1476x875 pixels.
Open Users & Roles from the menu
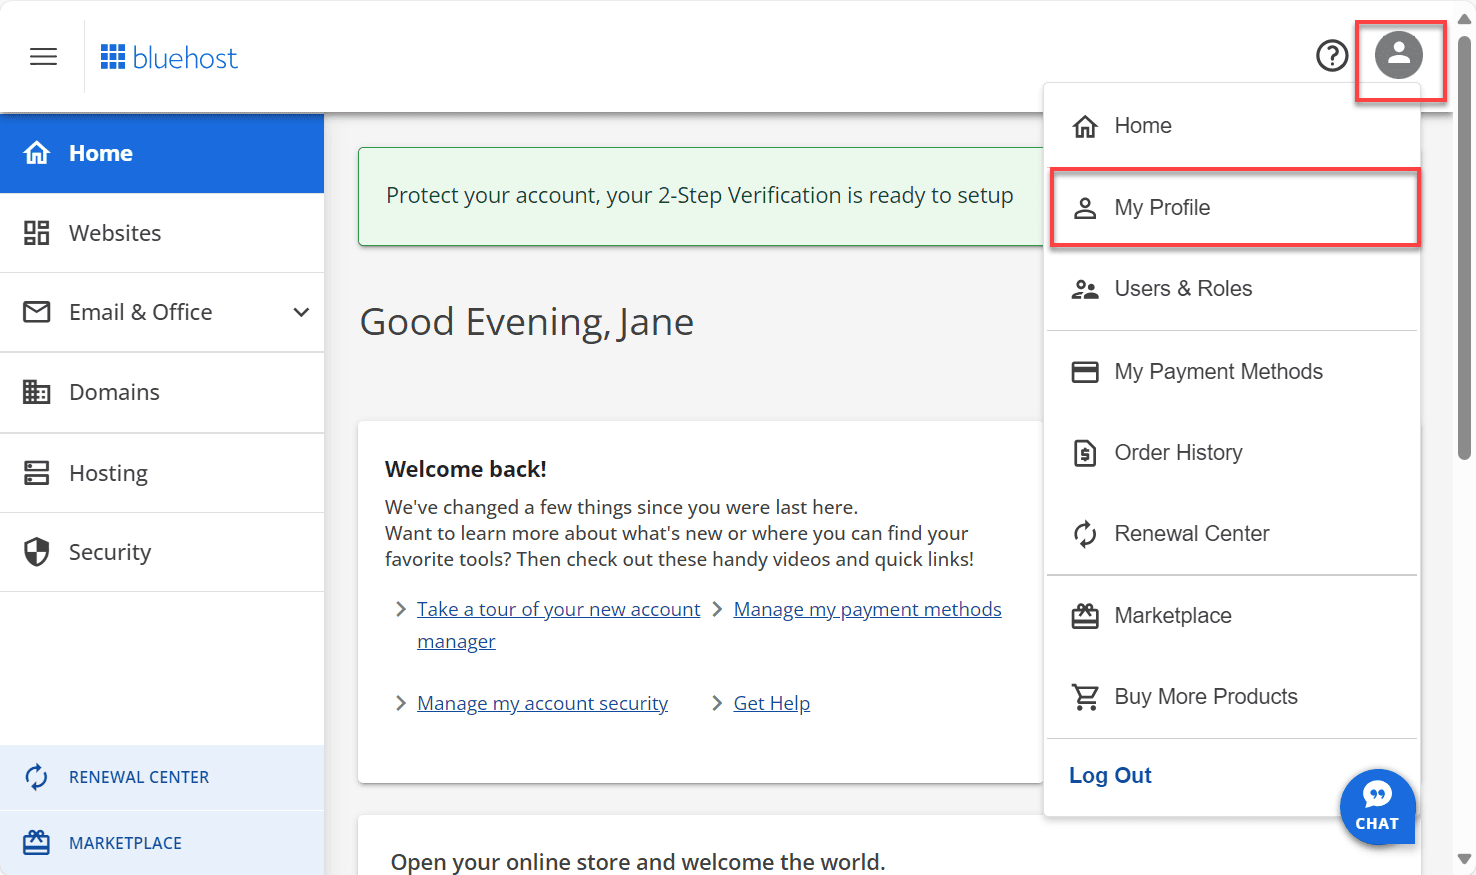(1184, 288)
